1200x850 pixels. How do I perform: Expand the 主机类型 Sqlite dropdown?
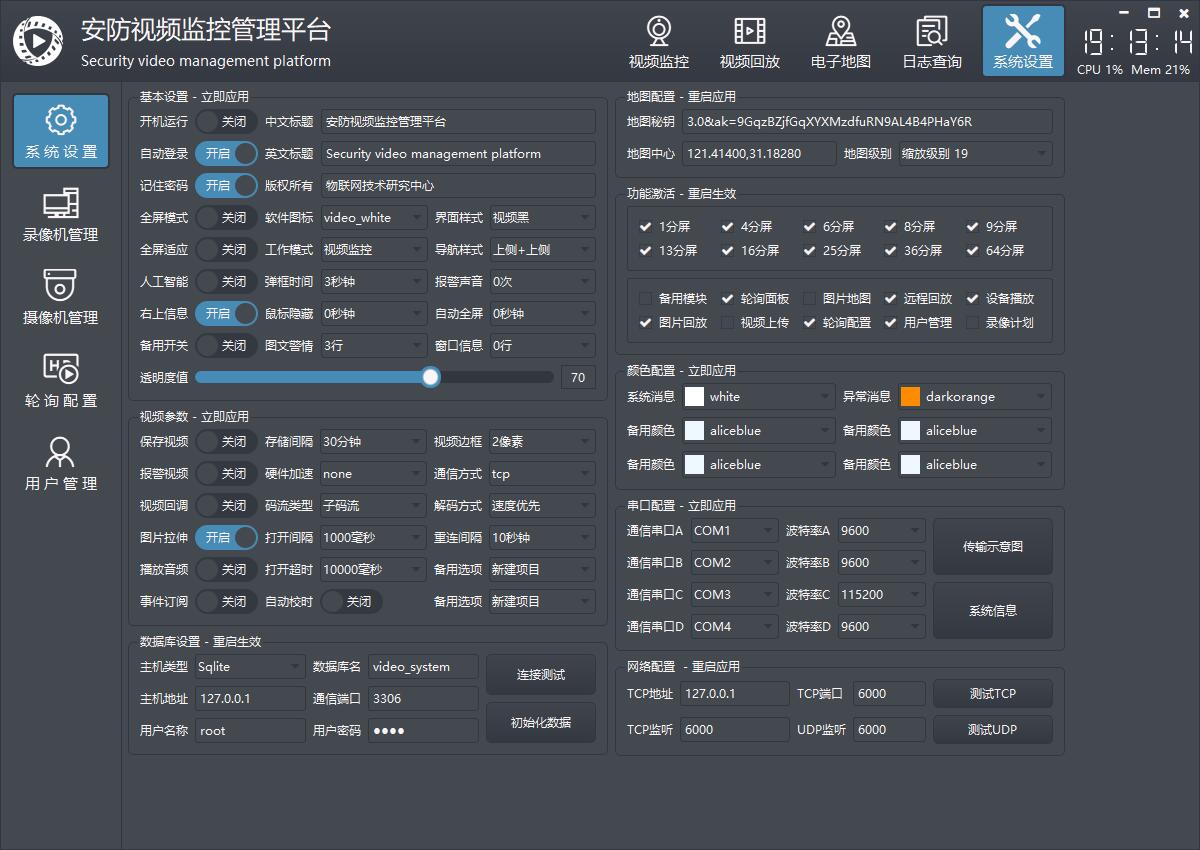(x=250, y=667)
